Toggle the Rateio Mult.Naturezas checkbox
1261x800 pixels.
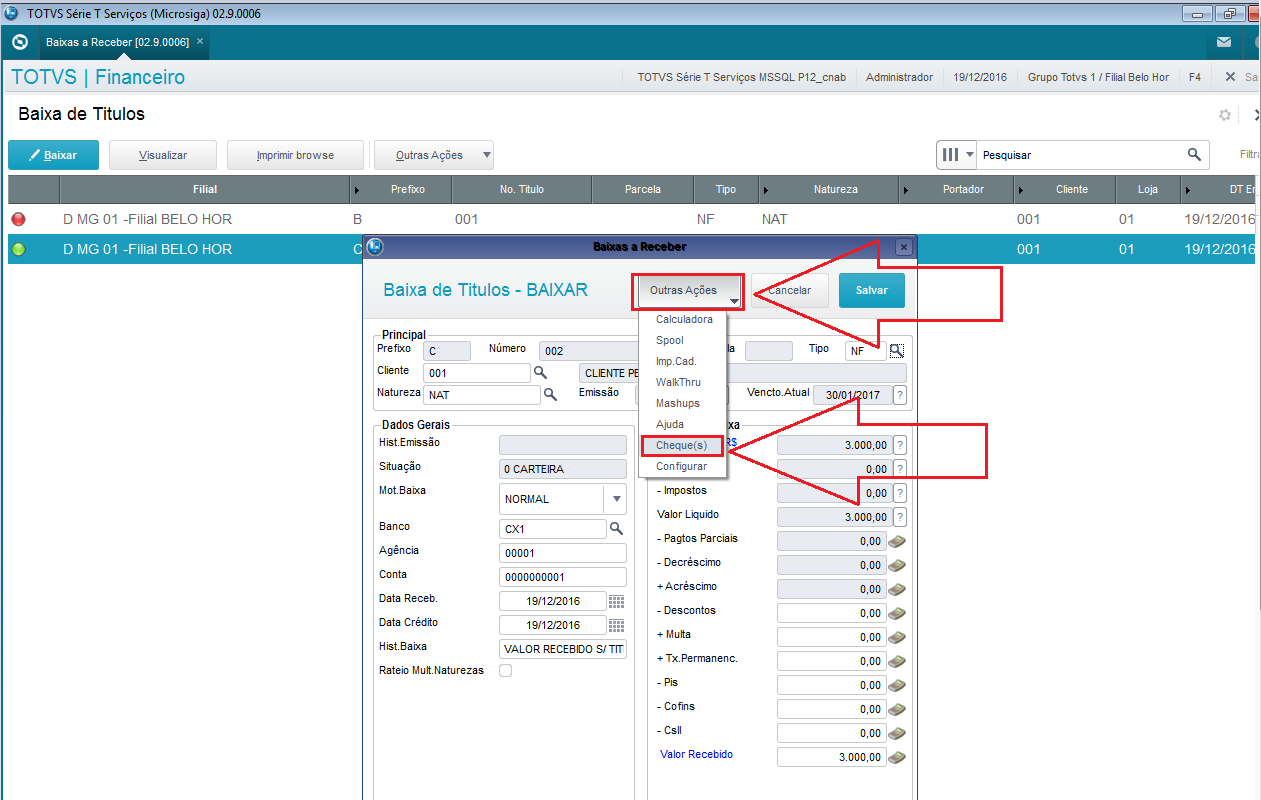click(x=505, y=671)
